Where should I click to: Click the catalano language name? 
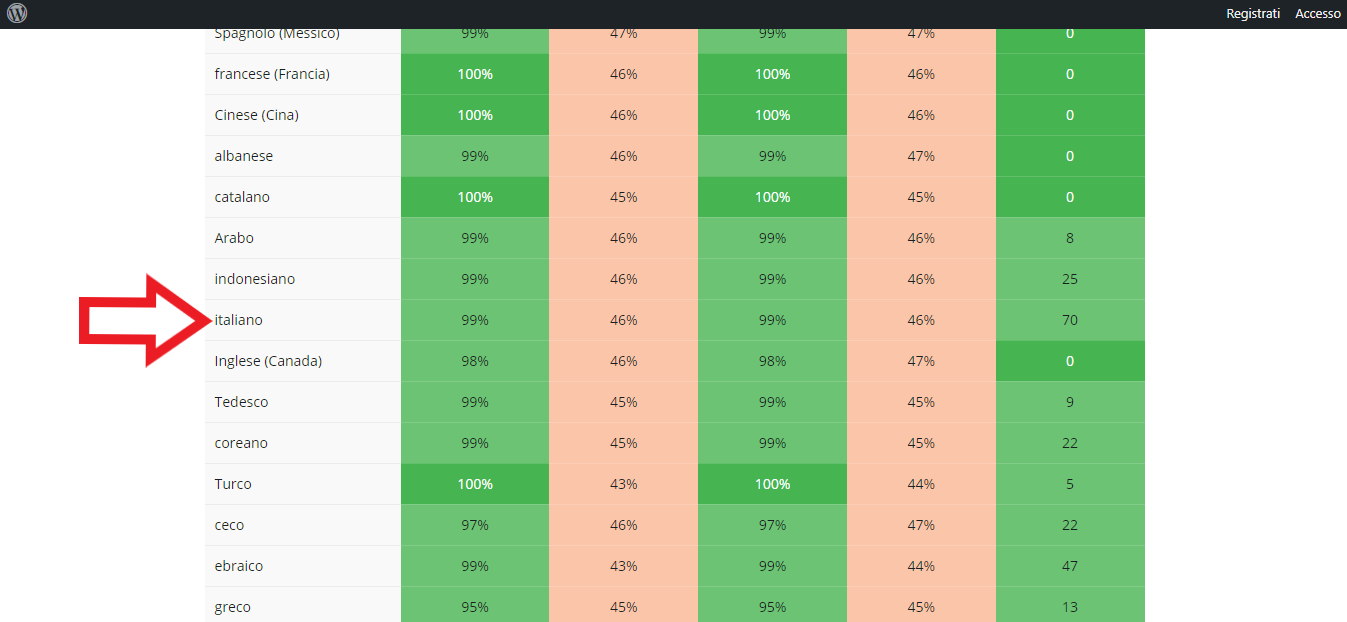point(242,197)
